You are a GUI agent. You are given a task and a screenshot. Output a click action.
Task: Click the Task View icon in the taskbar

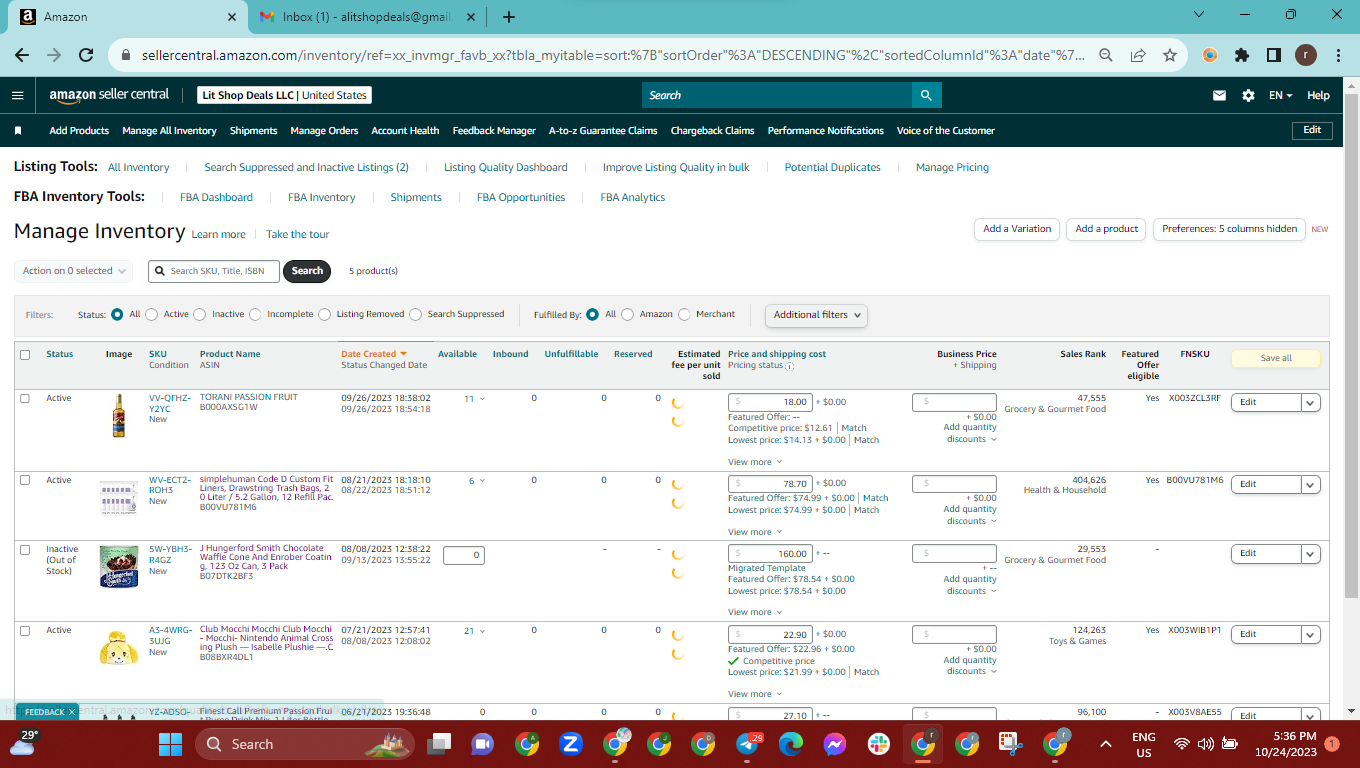pos(438,744)
